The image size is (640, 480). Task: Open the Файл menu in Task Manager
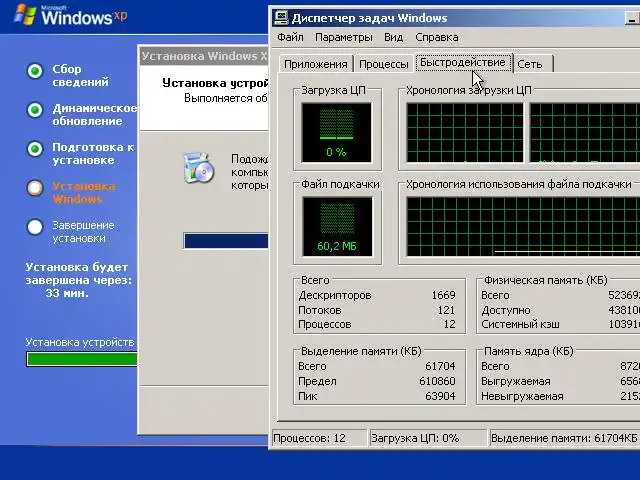point(290,38)
